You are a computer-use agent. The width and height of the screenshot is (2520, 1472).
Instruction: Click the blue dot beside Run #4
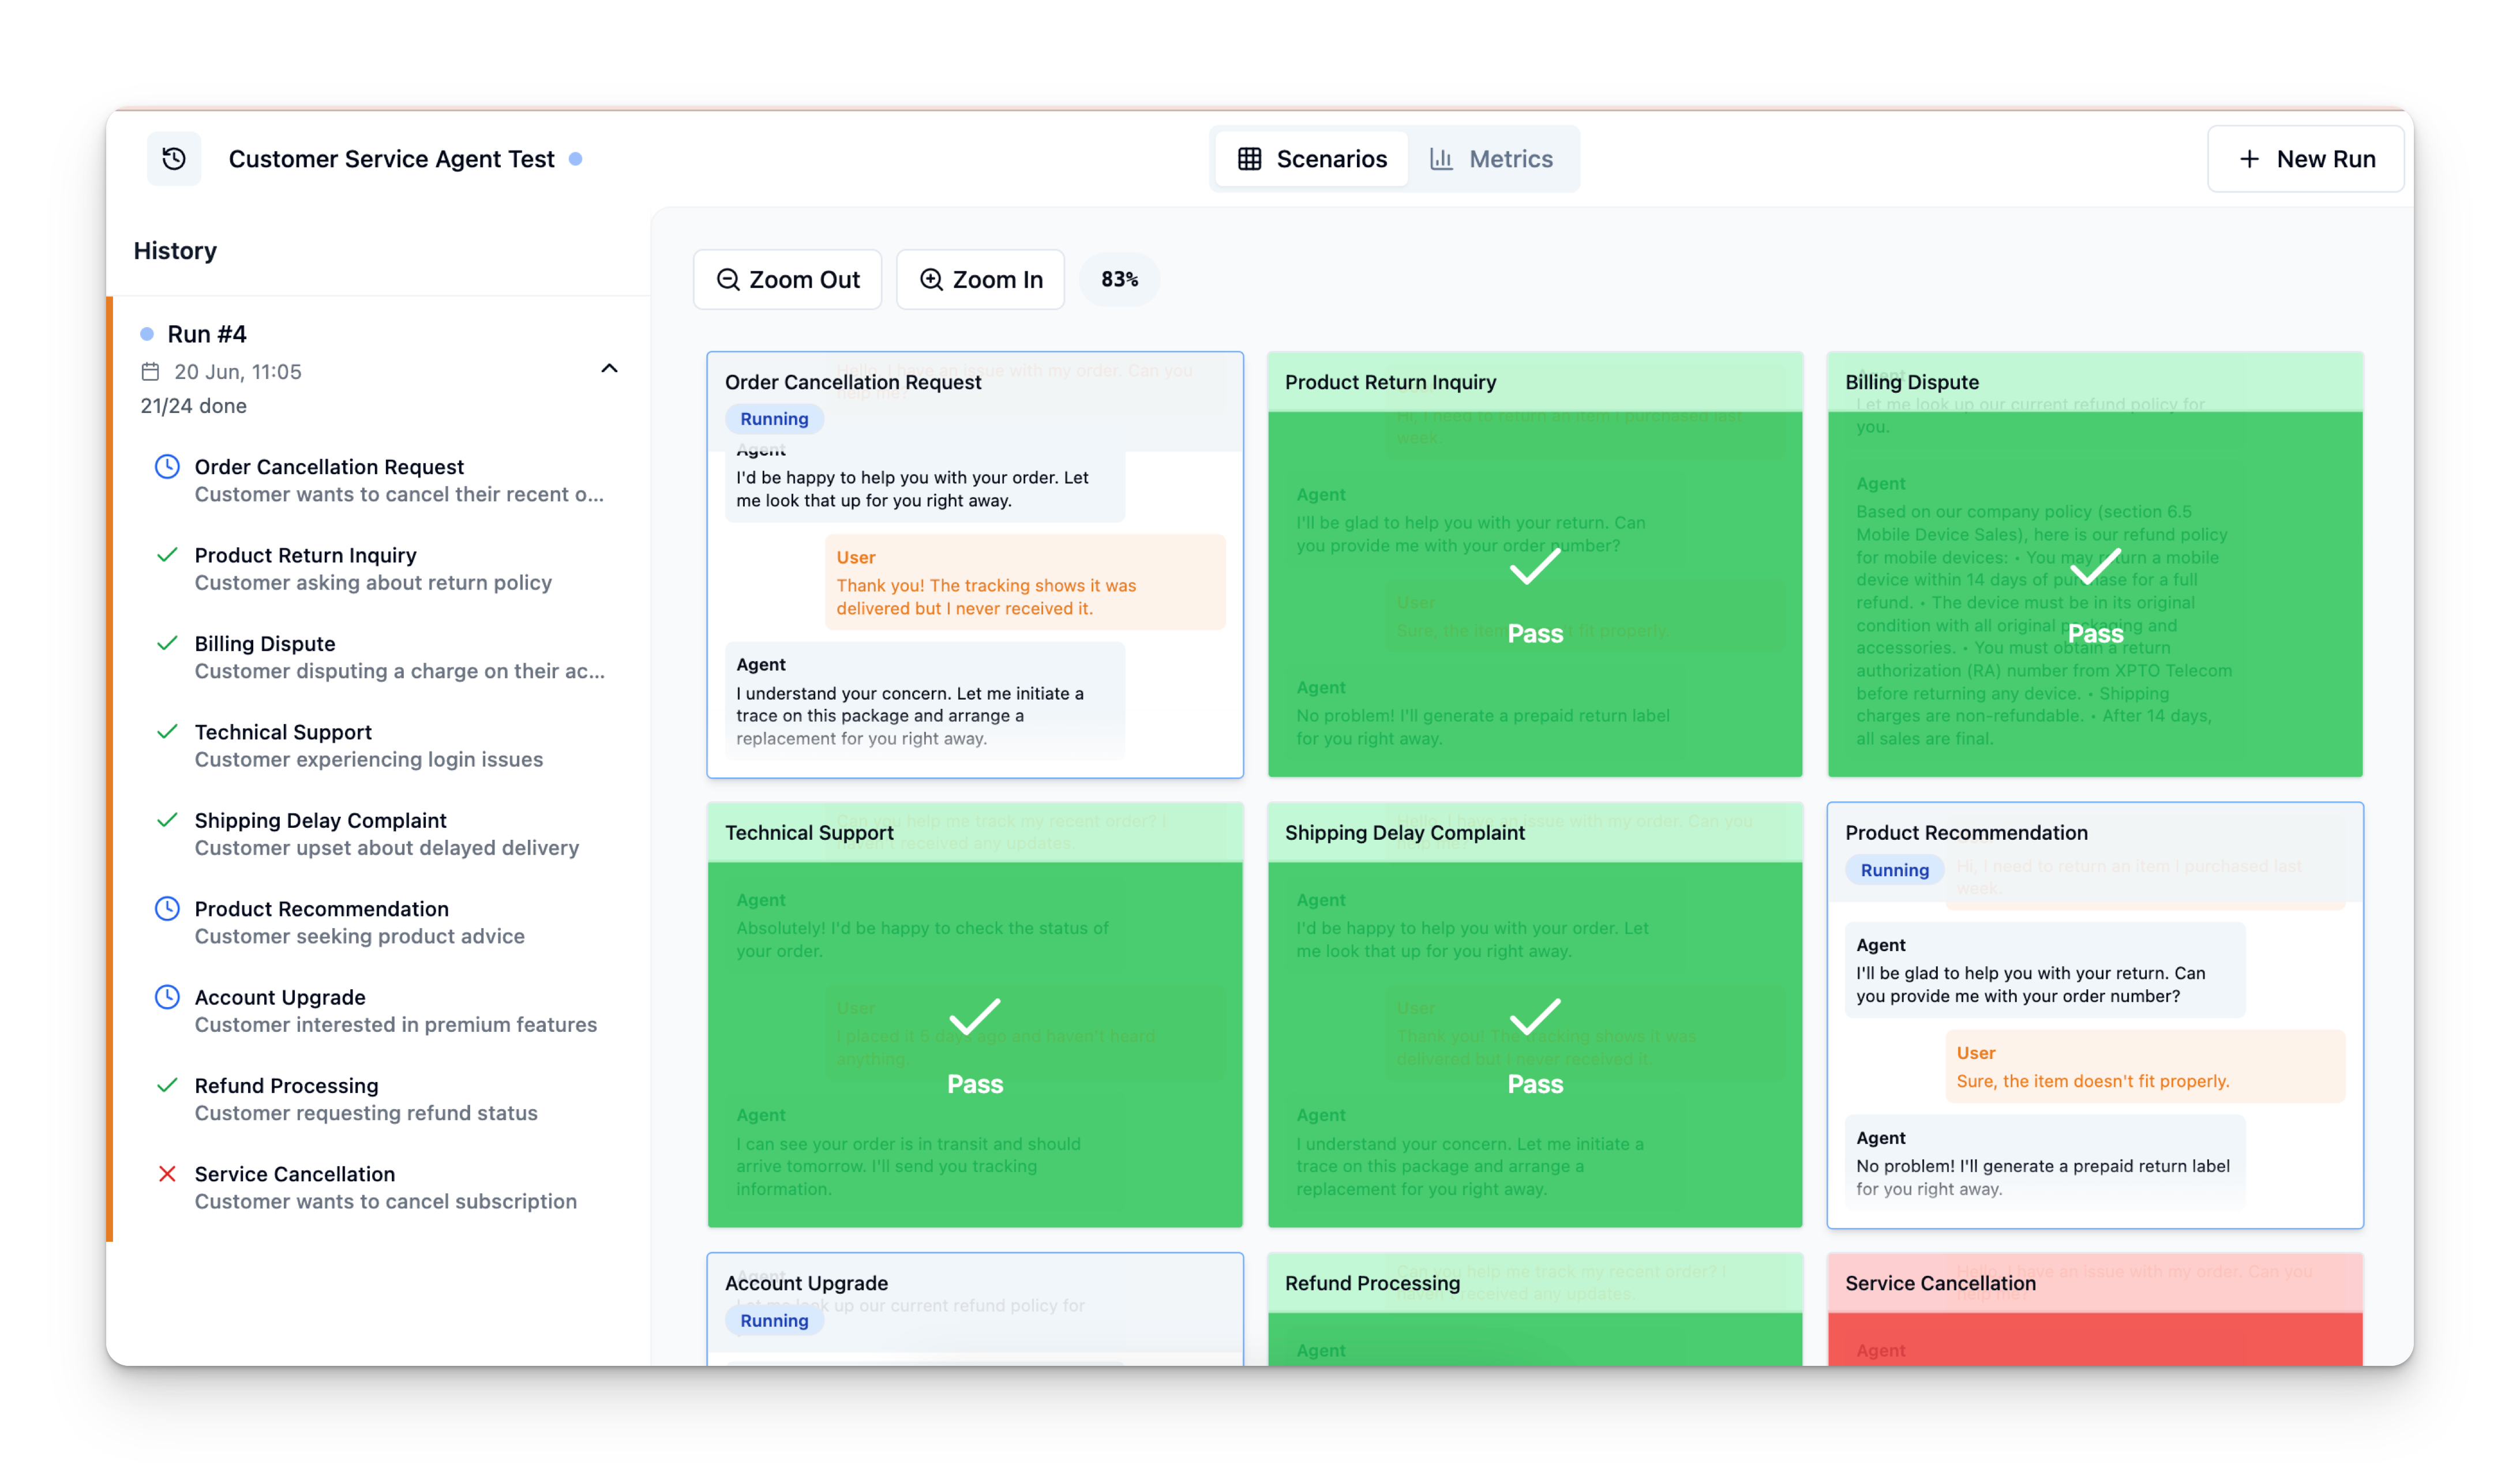point(147,334)
